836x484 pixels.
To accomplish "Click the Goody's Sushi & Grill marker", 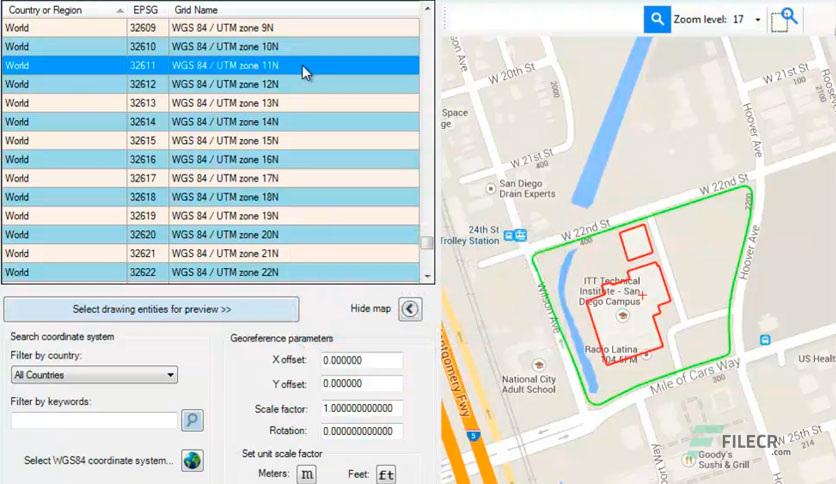I will click(x=690, y=459).
